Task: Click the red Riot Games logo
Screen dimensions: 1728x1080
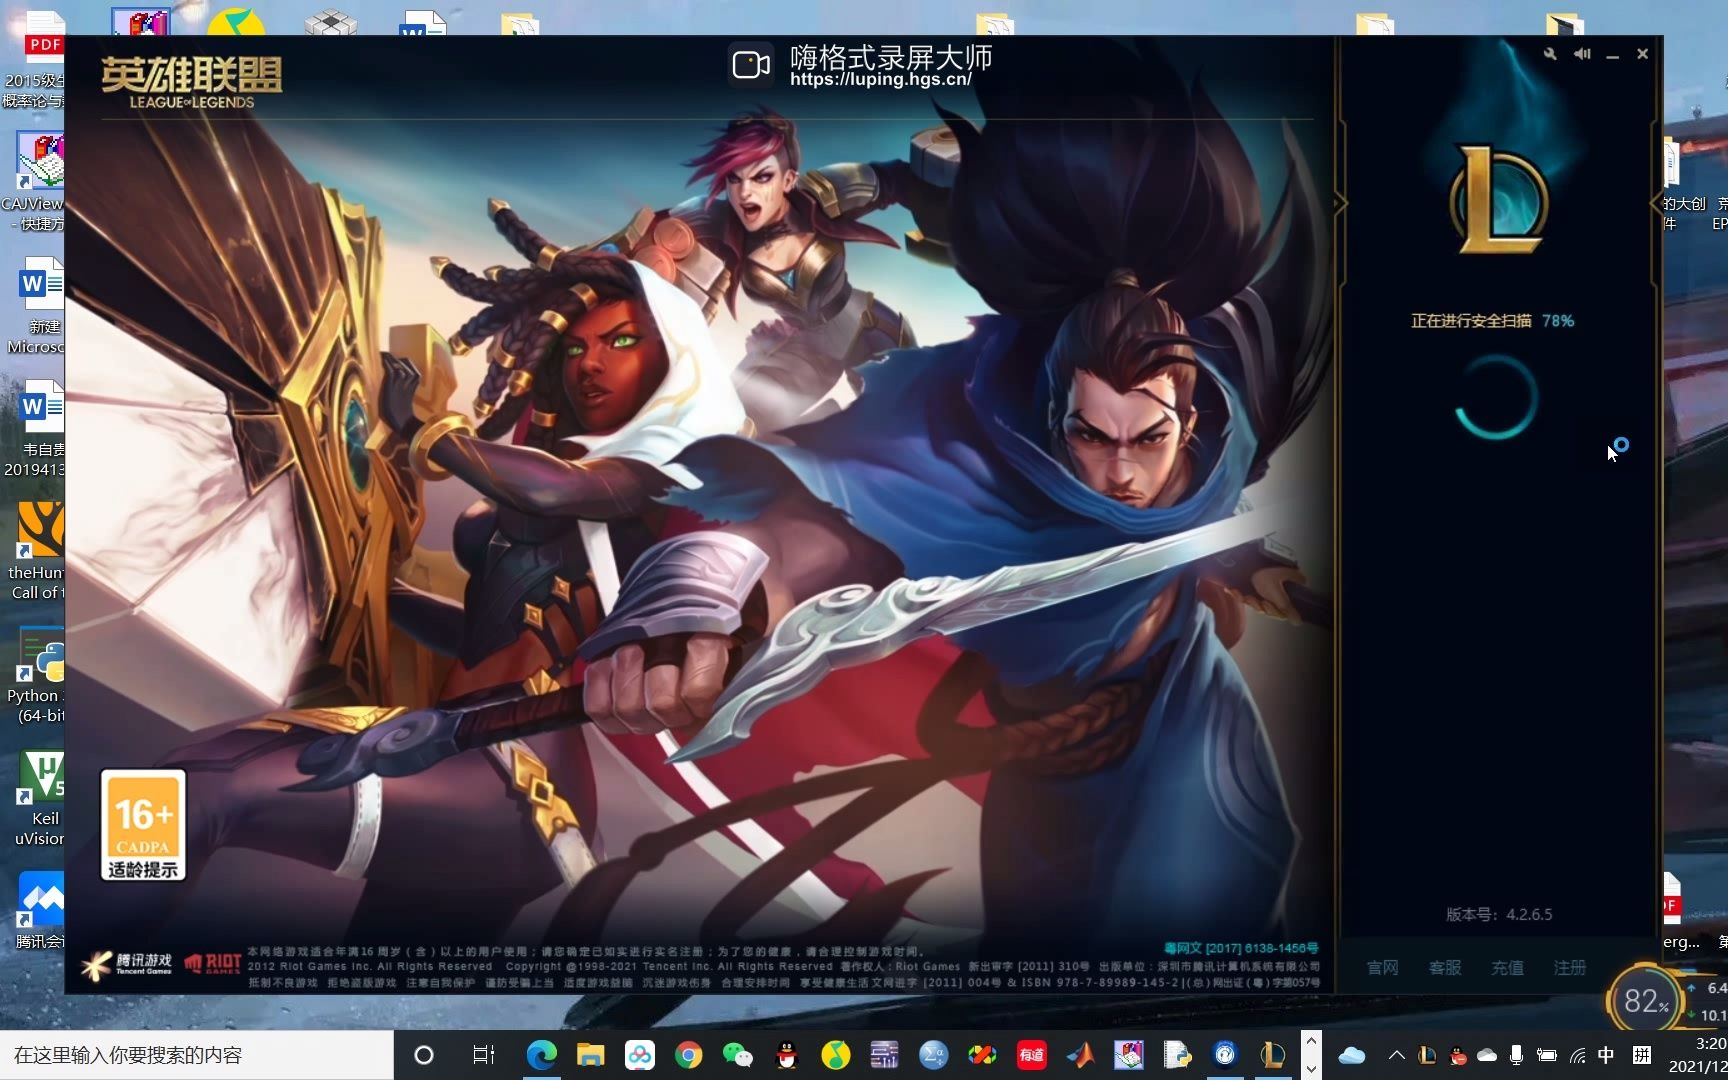Action: (x=212, y=964)
